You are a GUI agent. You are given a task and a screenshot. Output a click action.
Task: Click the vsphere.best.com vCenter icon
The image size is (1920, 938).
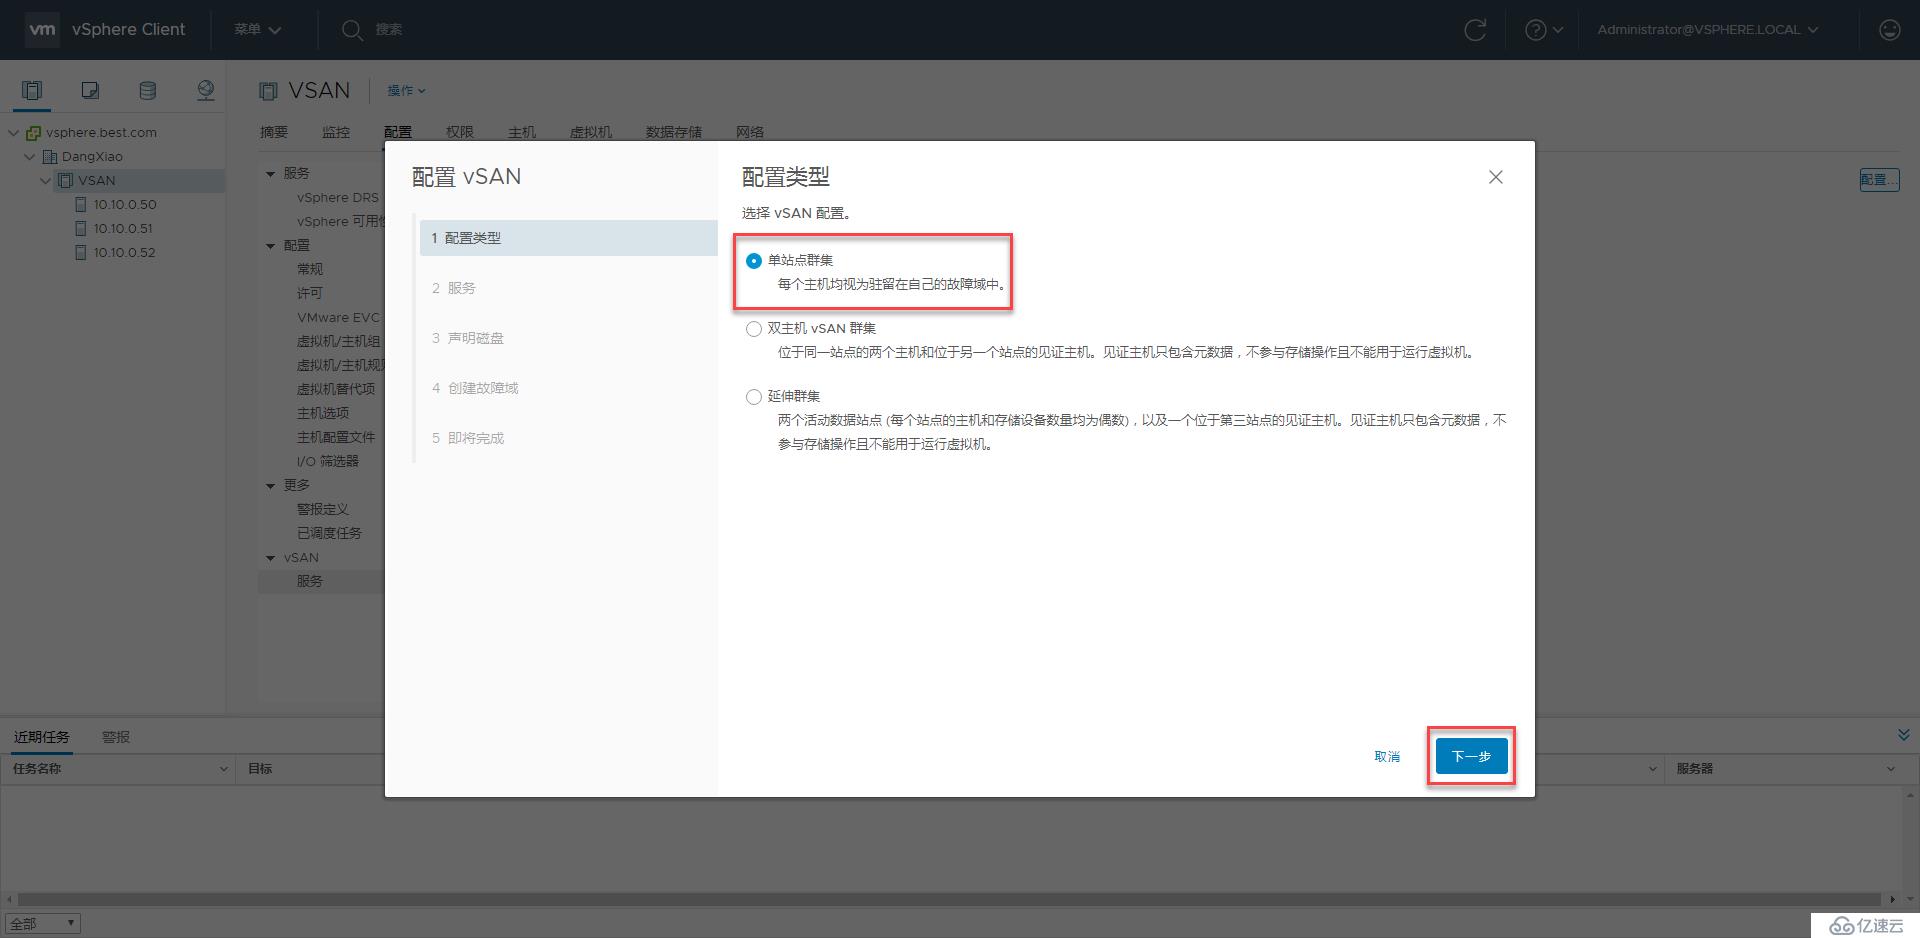pyautogui.click(x=33, y=132)
